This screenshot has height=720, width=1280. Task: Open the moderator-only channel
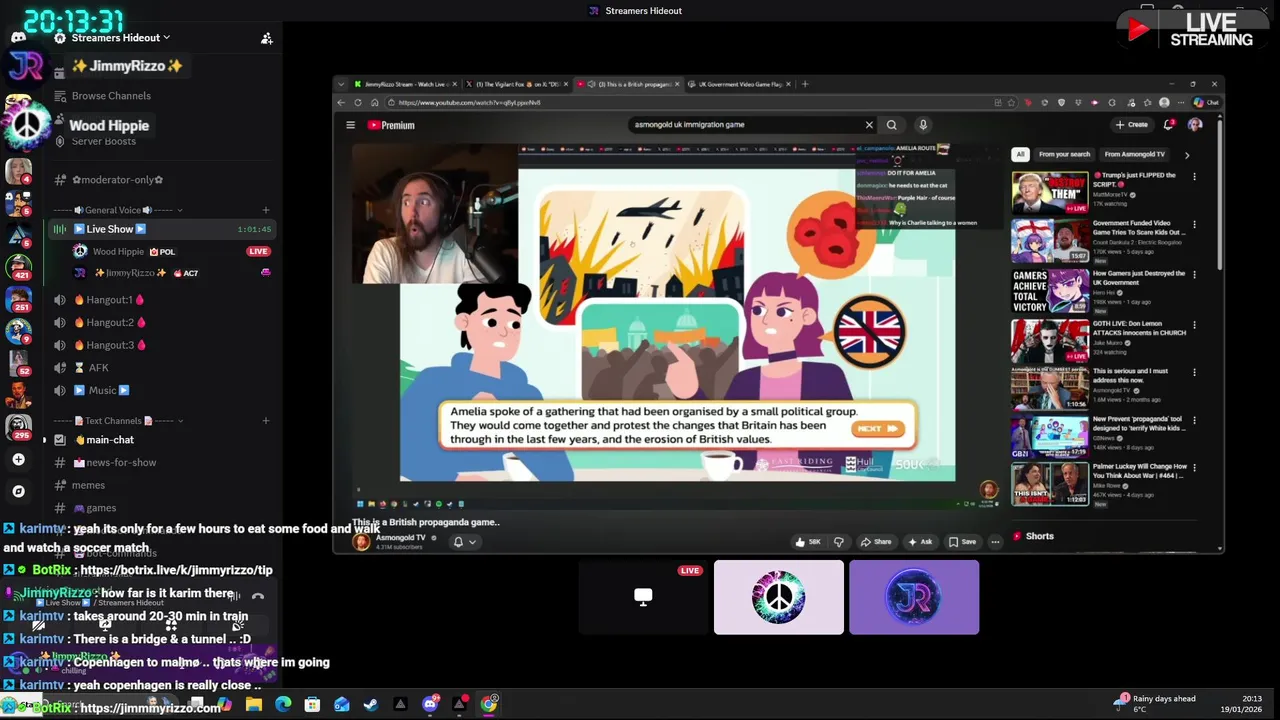coord(117,180)
